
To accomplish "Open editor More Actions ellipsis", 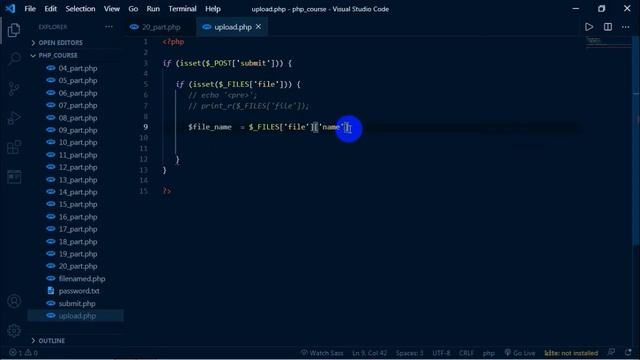I will [x=625, y=27].
